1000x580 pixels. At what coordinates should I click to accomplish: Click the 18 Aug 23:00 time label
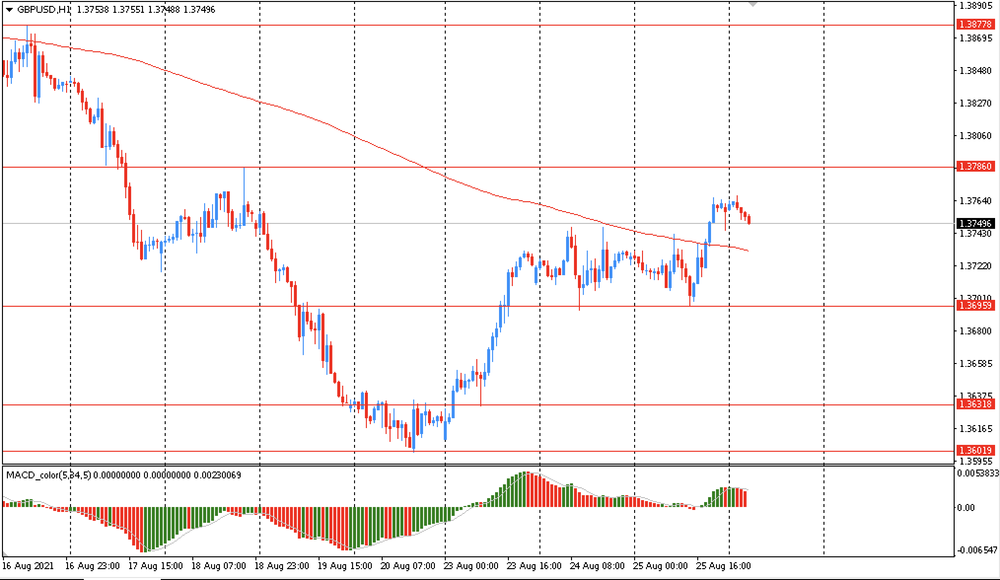tap(282, 566)
